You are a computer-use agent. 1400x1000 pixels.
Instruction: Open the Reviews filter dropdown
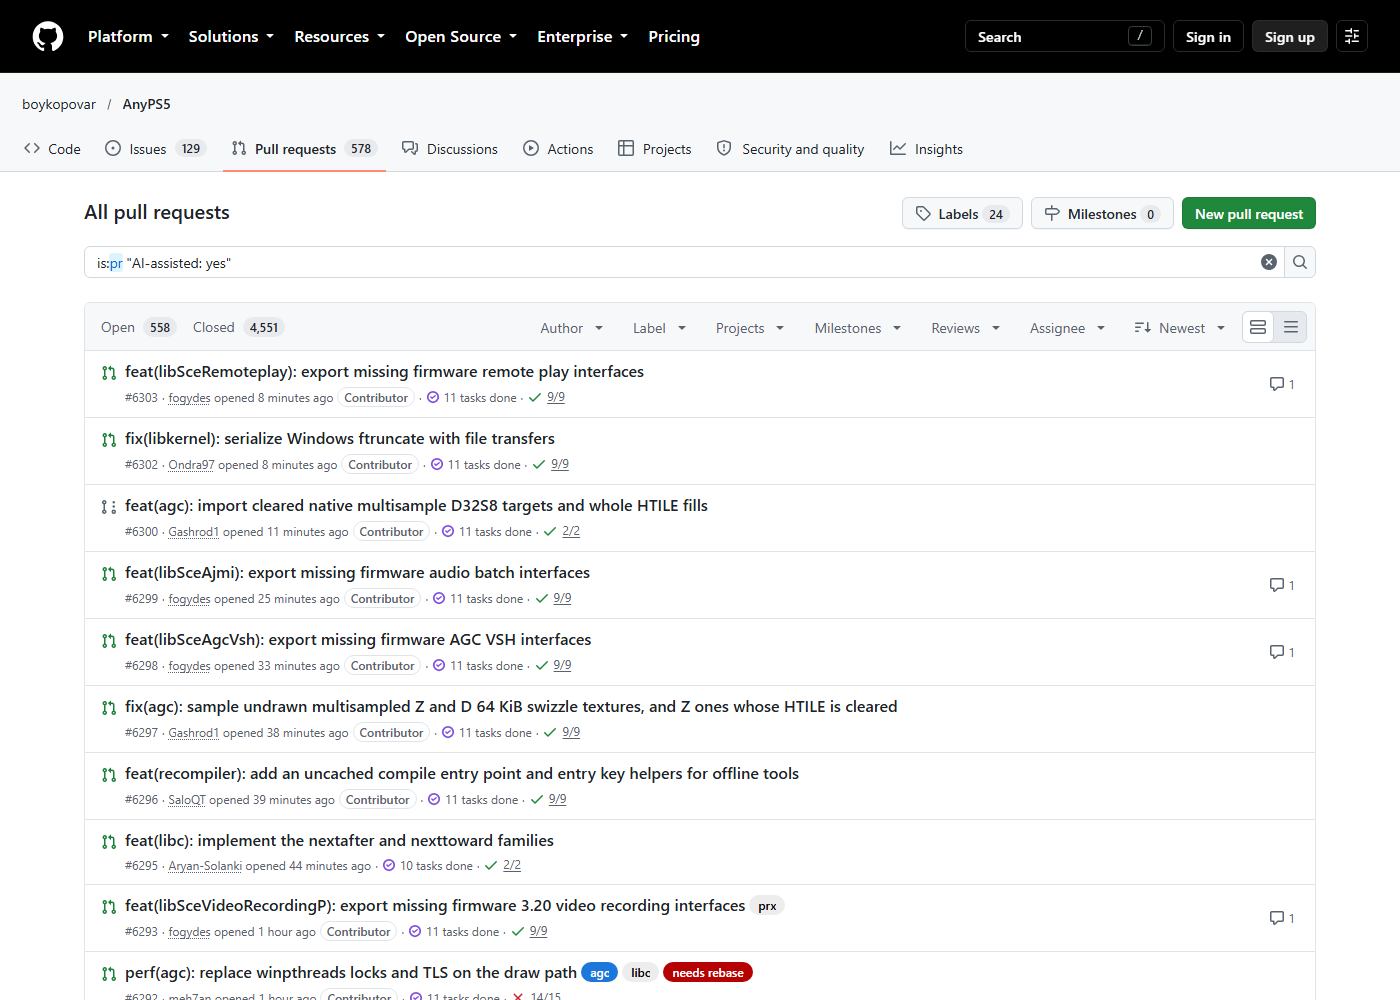tap(966, 328)
